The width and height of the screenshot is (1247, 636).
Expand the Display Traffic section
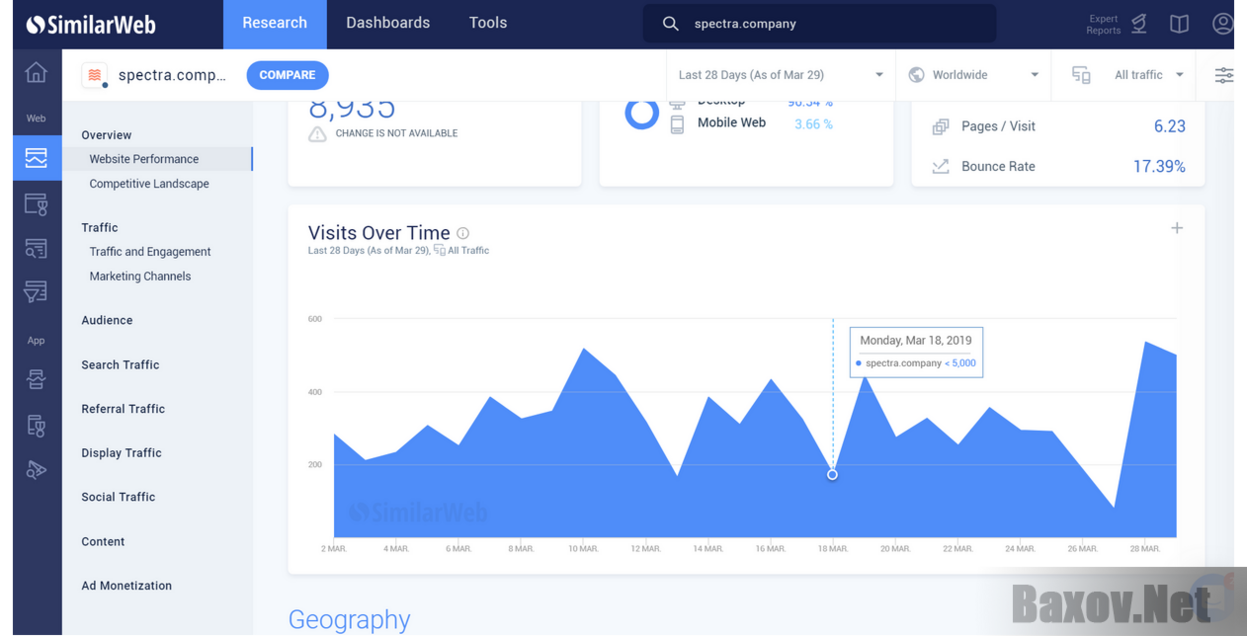pos(121,453)
